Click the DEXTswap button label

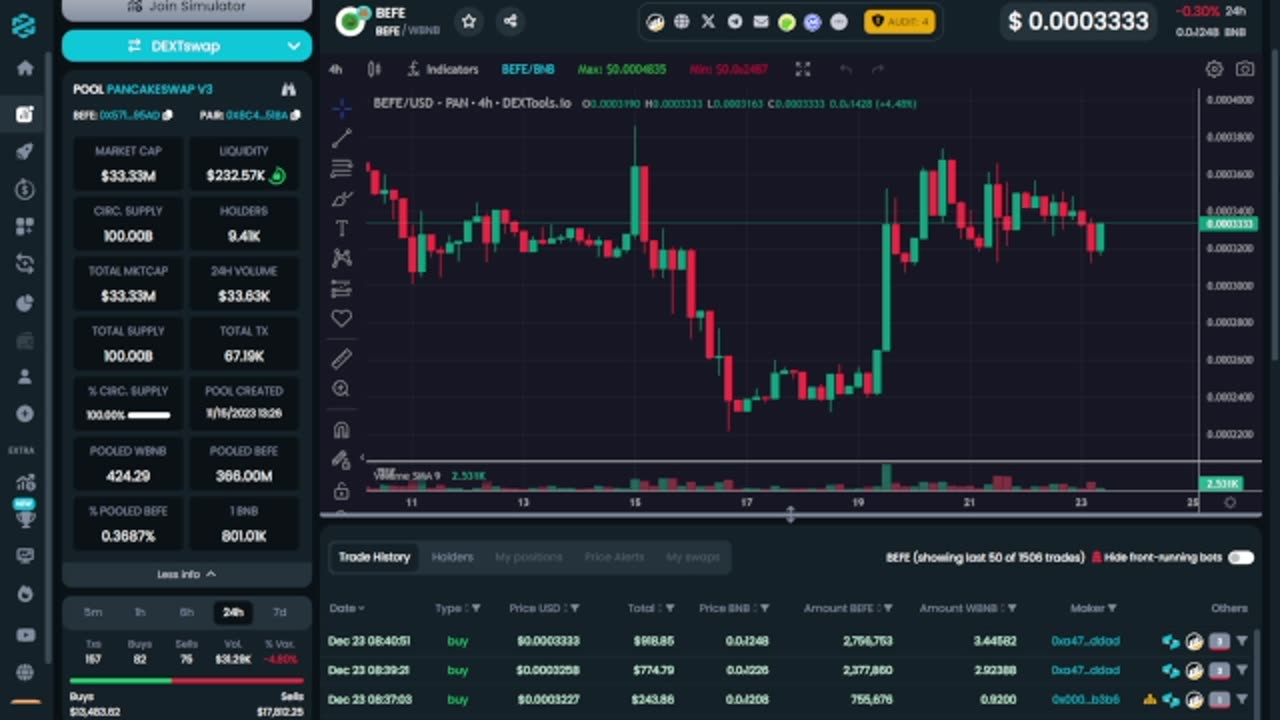click(185, 46)
